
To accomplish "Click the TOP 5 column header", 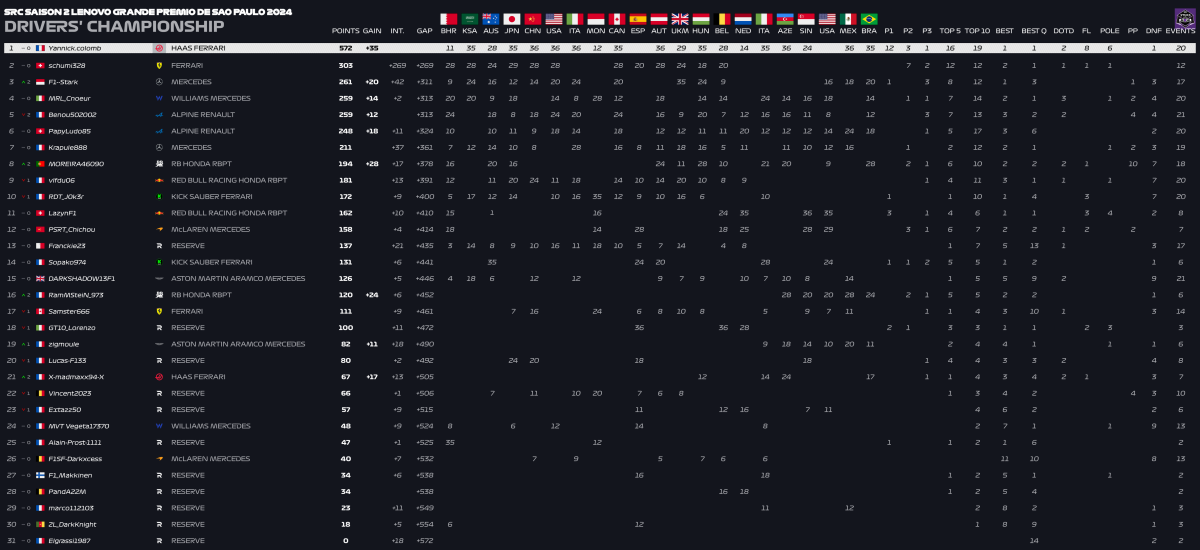I will [x=950, y=31].
